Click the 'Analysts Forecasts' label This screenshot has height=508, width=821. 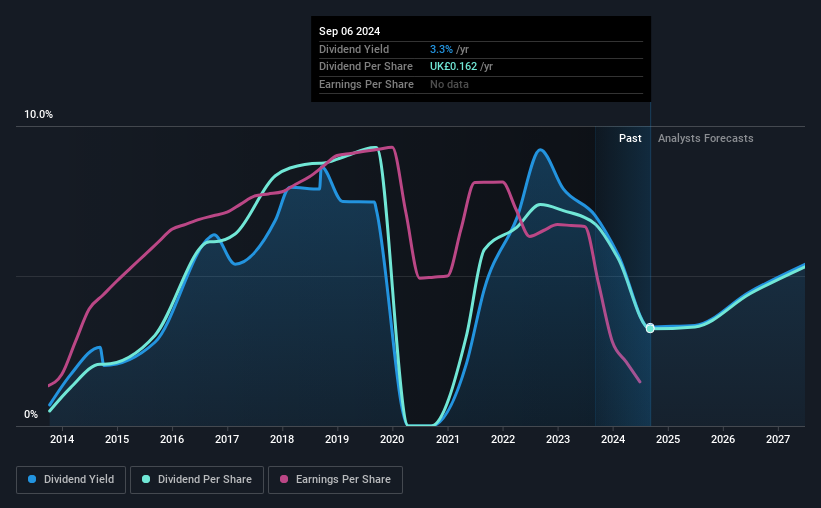point(705,138)
